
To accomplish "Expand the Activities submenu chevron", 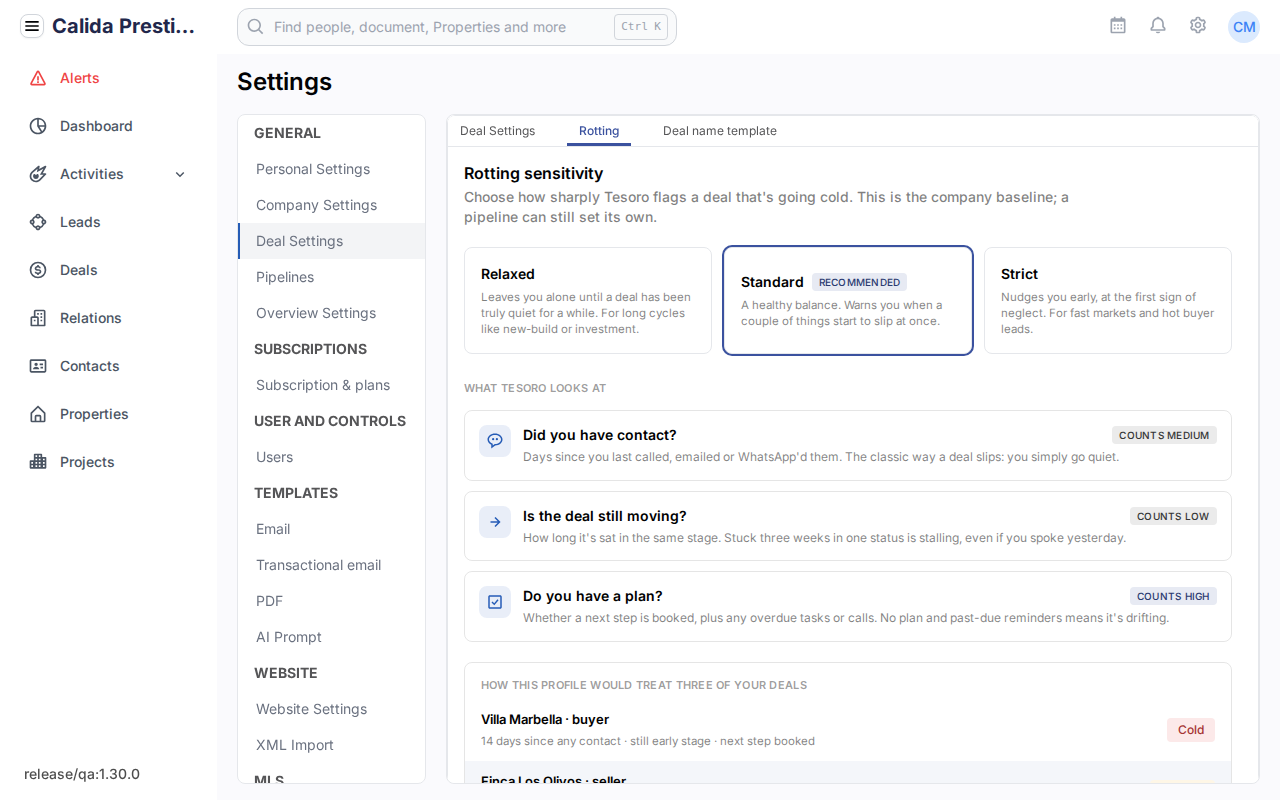I will tap(180, 174).
